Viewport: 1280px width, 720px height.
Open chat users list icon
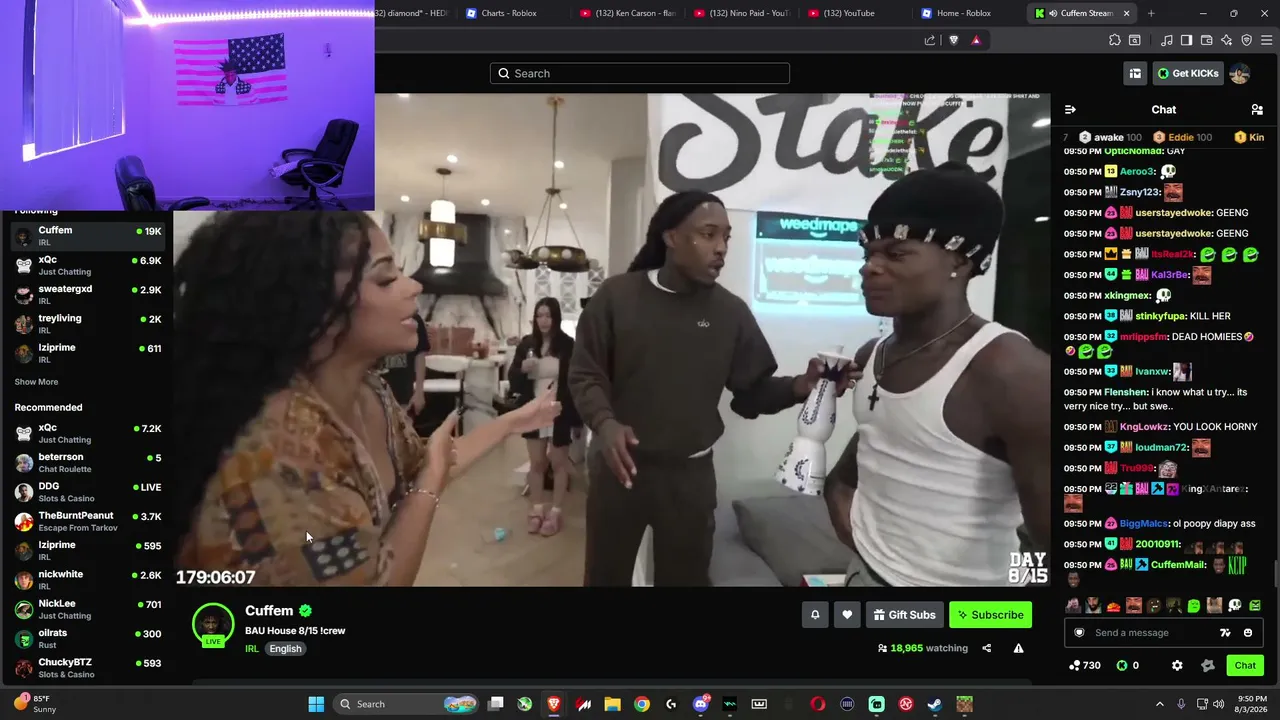(1257, 109)
